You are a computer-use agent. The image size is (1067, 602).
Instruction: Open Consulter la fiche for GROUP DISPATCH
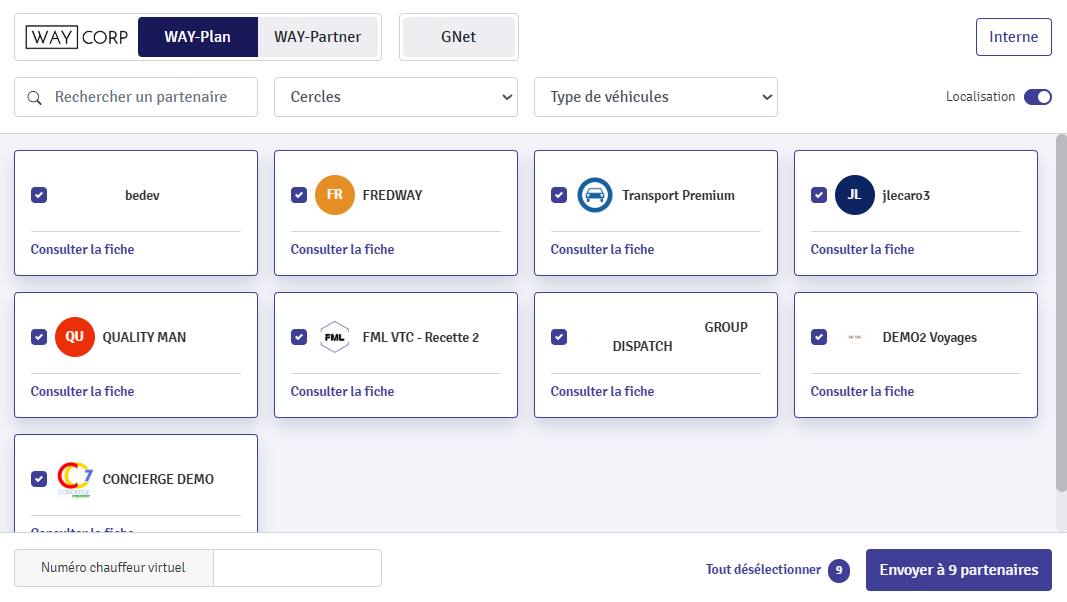pyautogui.click(x=602, y=392)
